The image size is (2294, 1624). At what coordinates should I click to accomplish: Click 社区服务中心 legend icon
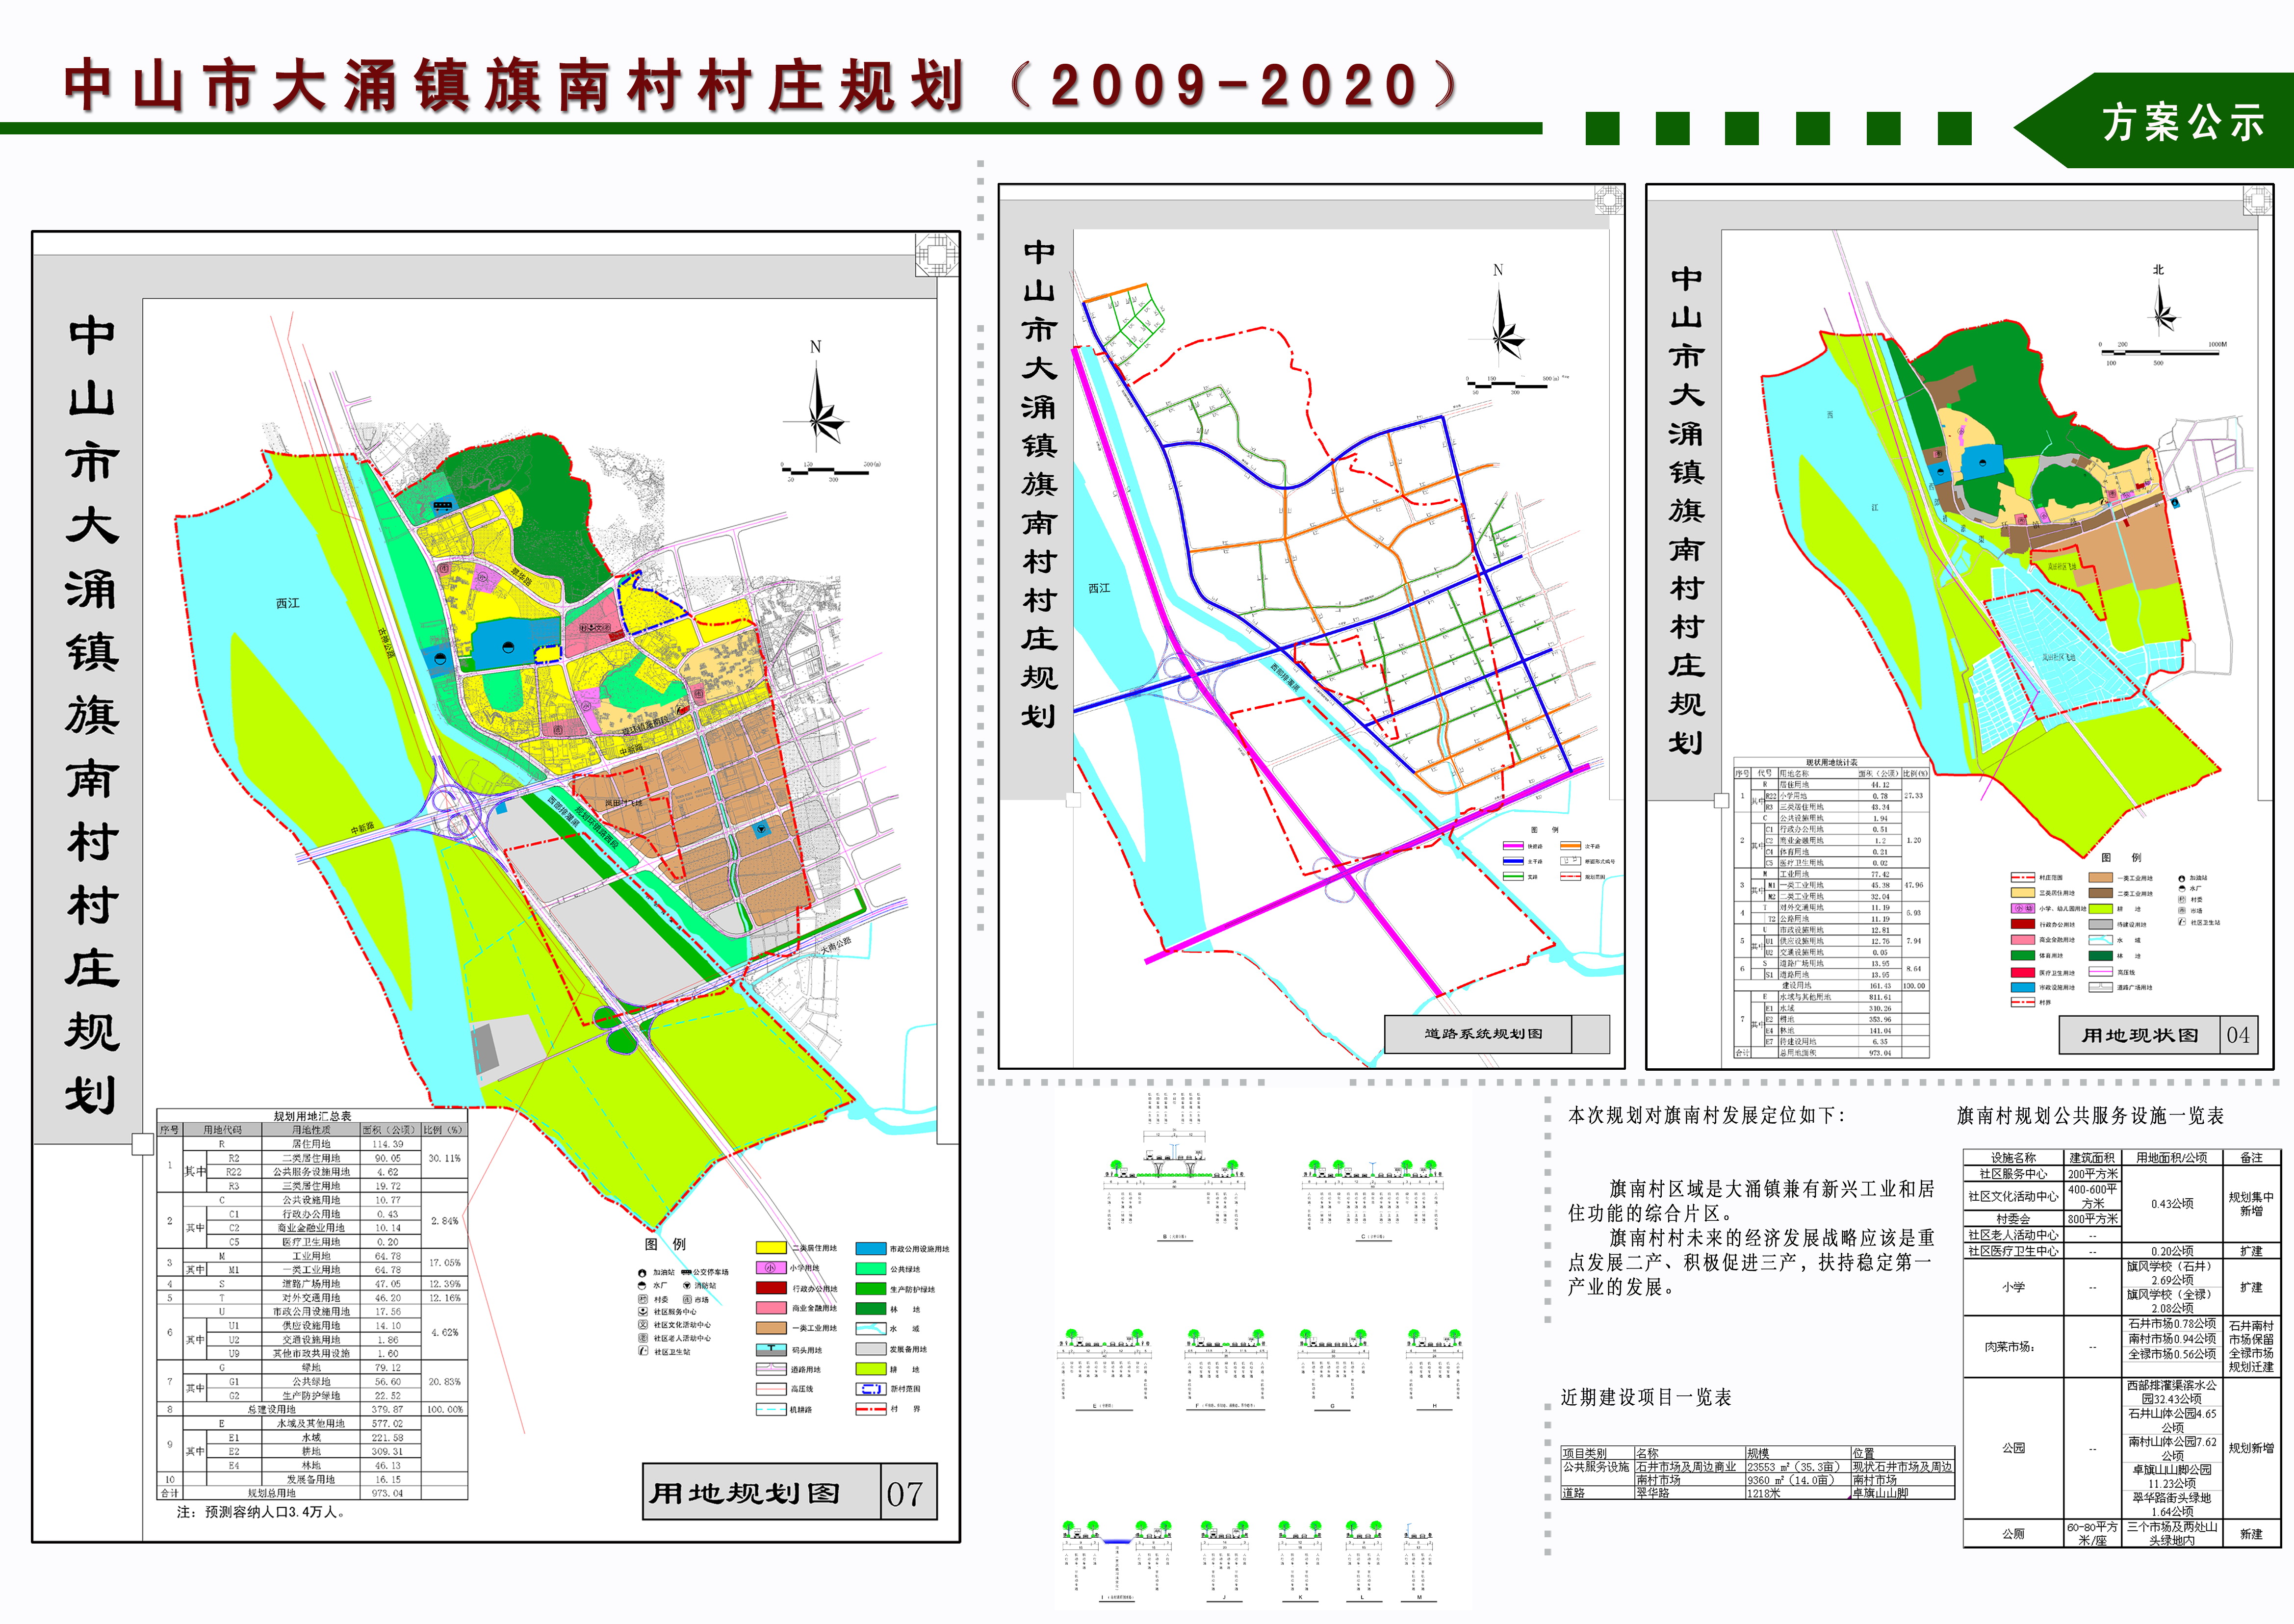click(x=643, y=1312)
